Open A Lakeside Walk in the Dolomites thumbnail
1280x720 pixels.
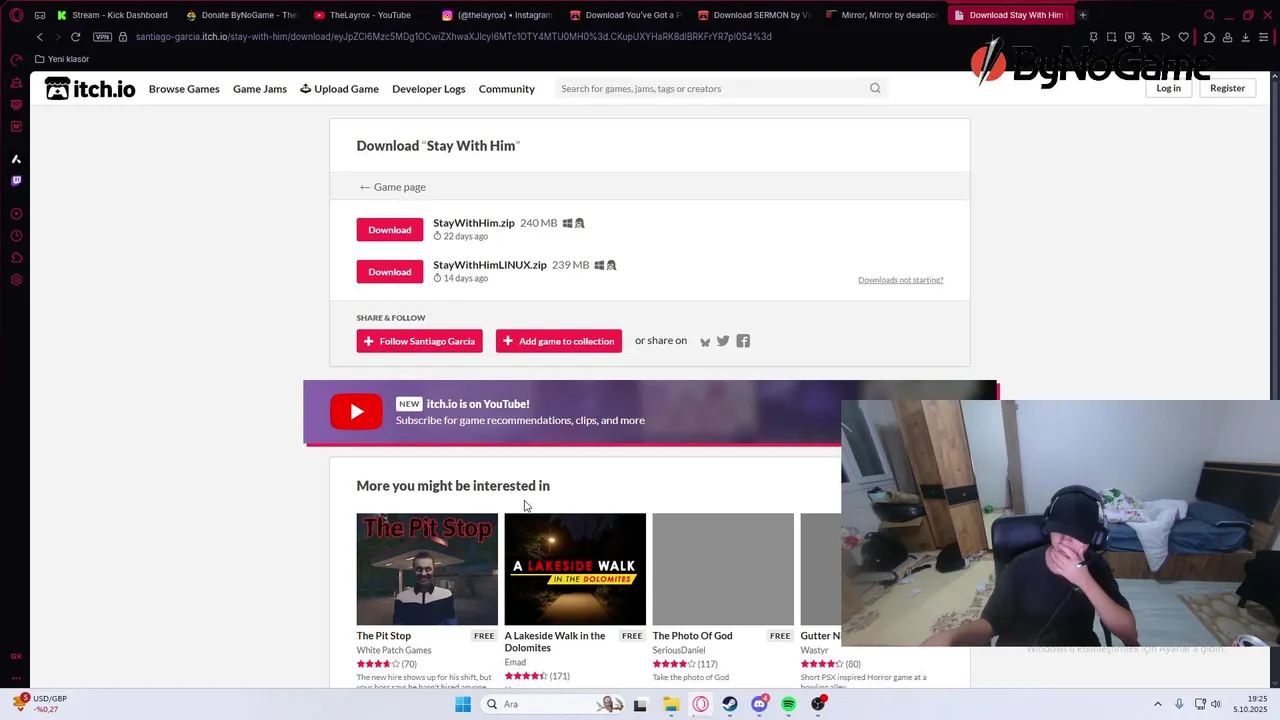[x=575, y=569]
